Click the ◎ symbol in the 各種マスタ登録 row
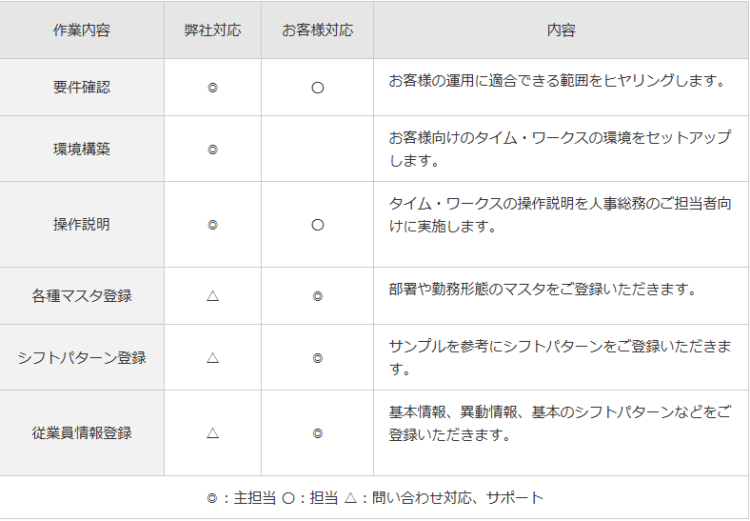The height and width of the screenshot is (521, 750). coord(317,296)
